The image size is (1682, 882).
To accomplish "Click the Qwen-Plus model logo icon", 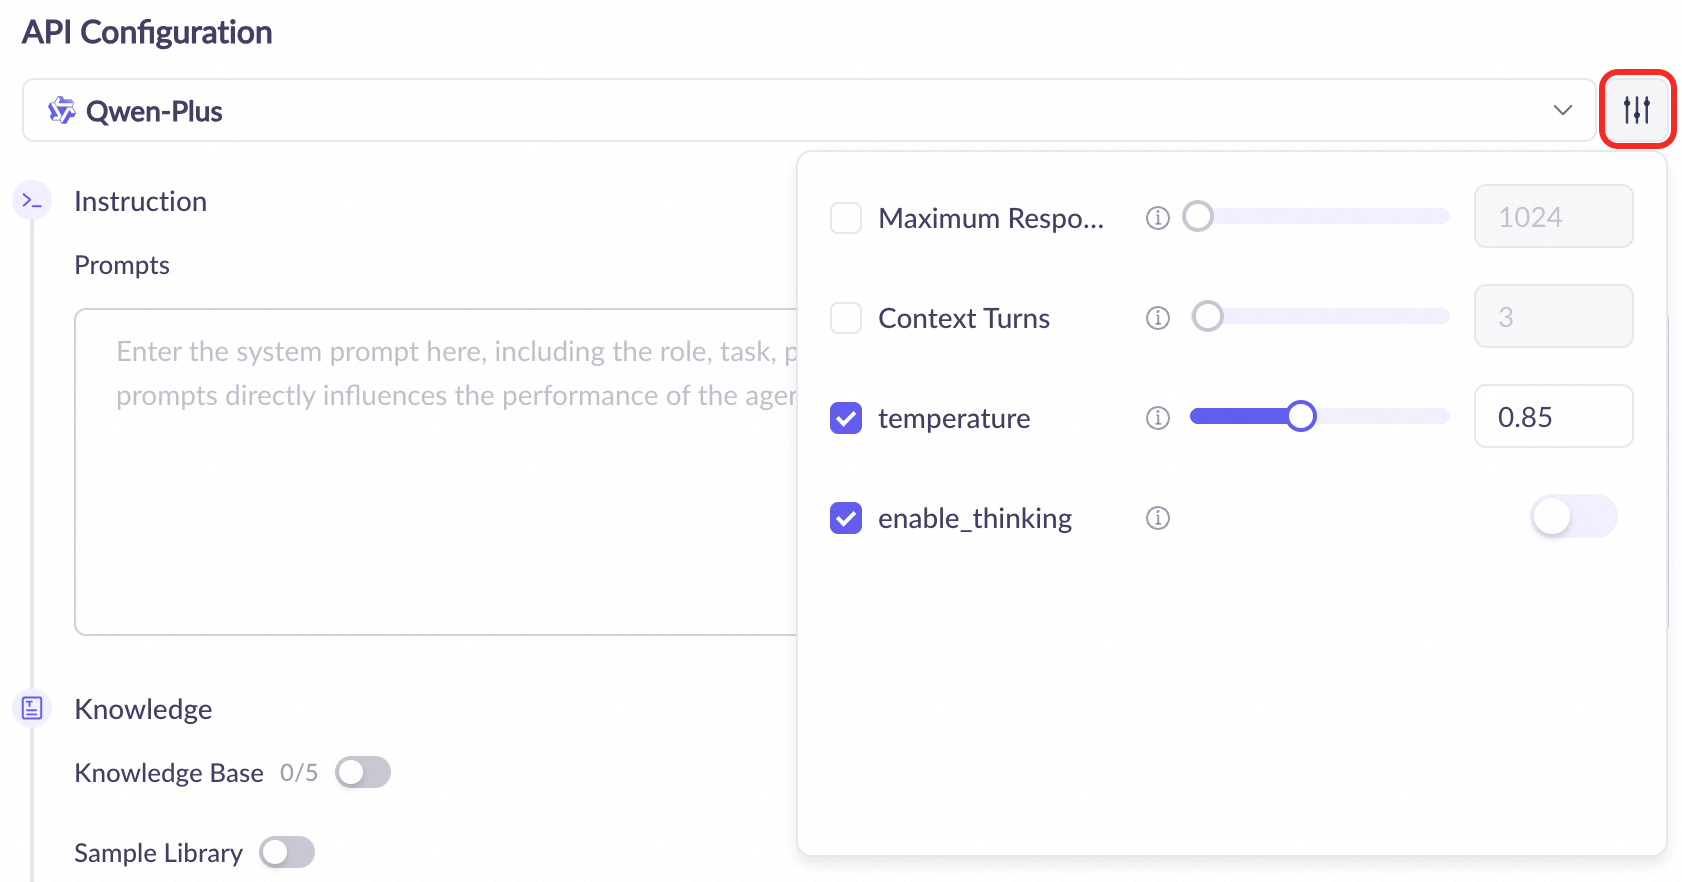I will pos(62,111).
